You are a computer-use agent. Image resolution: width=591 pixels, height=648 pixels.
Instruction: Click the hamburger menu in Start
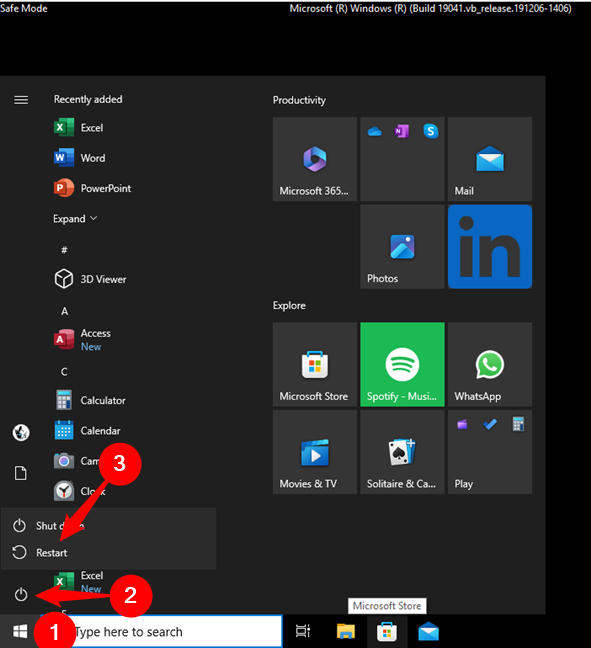point(21,100)
